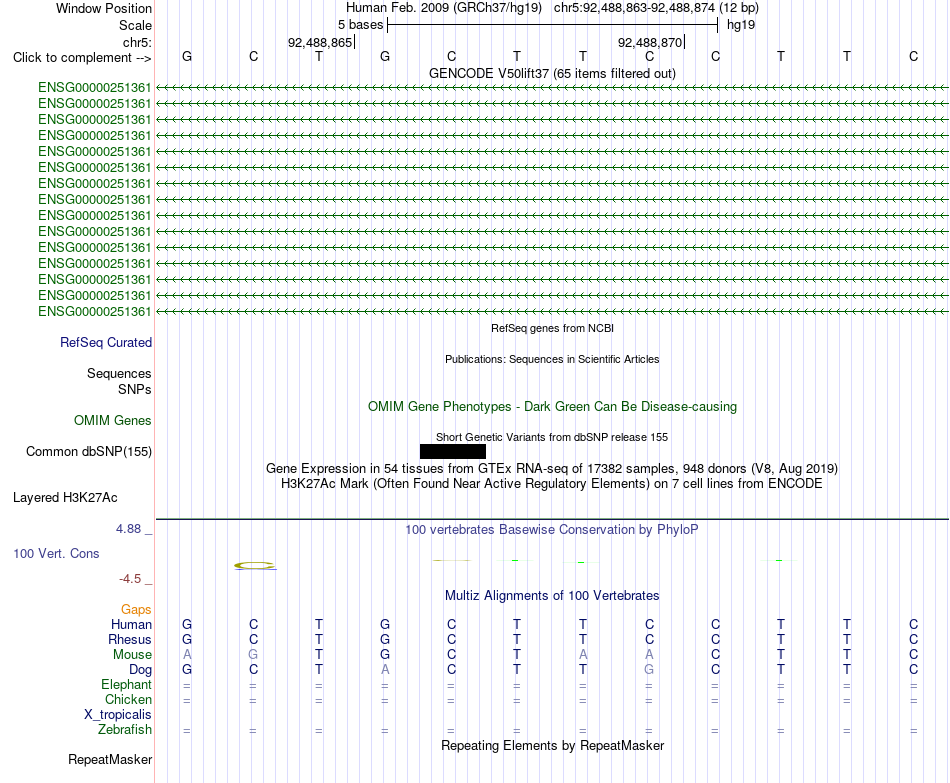The height and width of the screenshot is (783, 950).
Task: Open the 100 Vert. Cons track label
Action: pyautogui.click(x=56, y=553)
